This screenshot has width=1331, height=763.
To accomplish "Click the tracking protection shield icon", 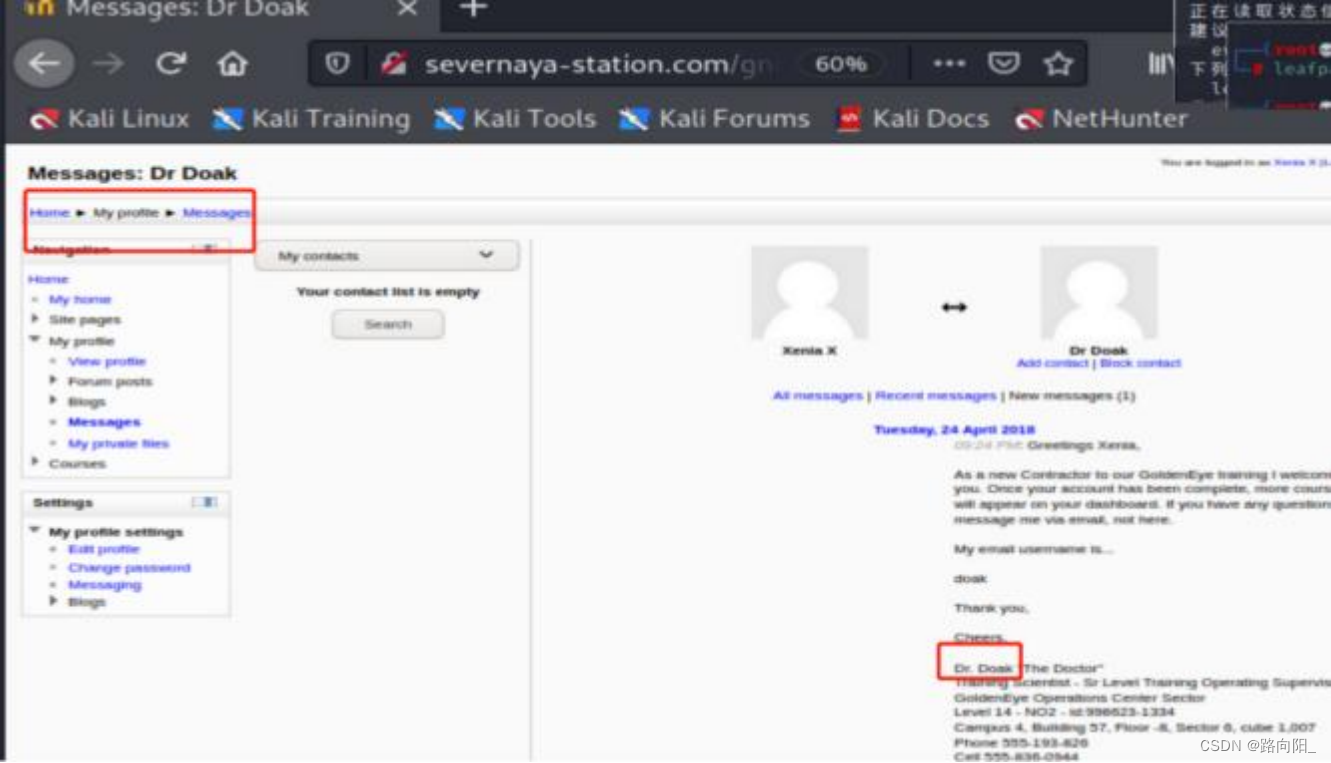I will click(338, 64).
